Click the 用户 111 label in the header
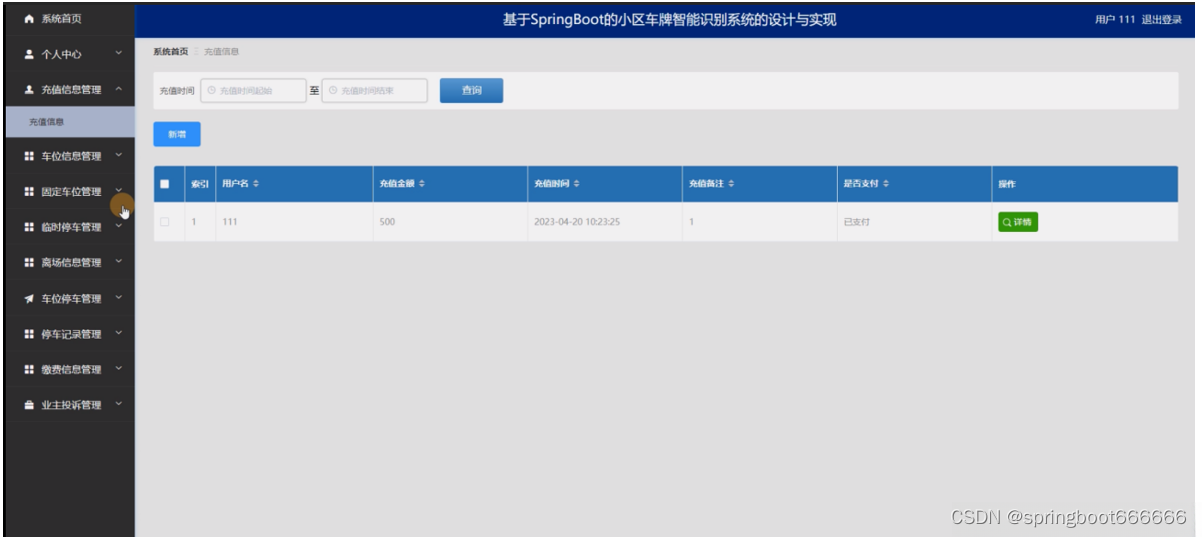The height and width of the screenshot is (537, 1202). pyautogui.click(x=1115, y=20)
